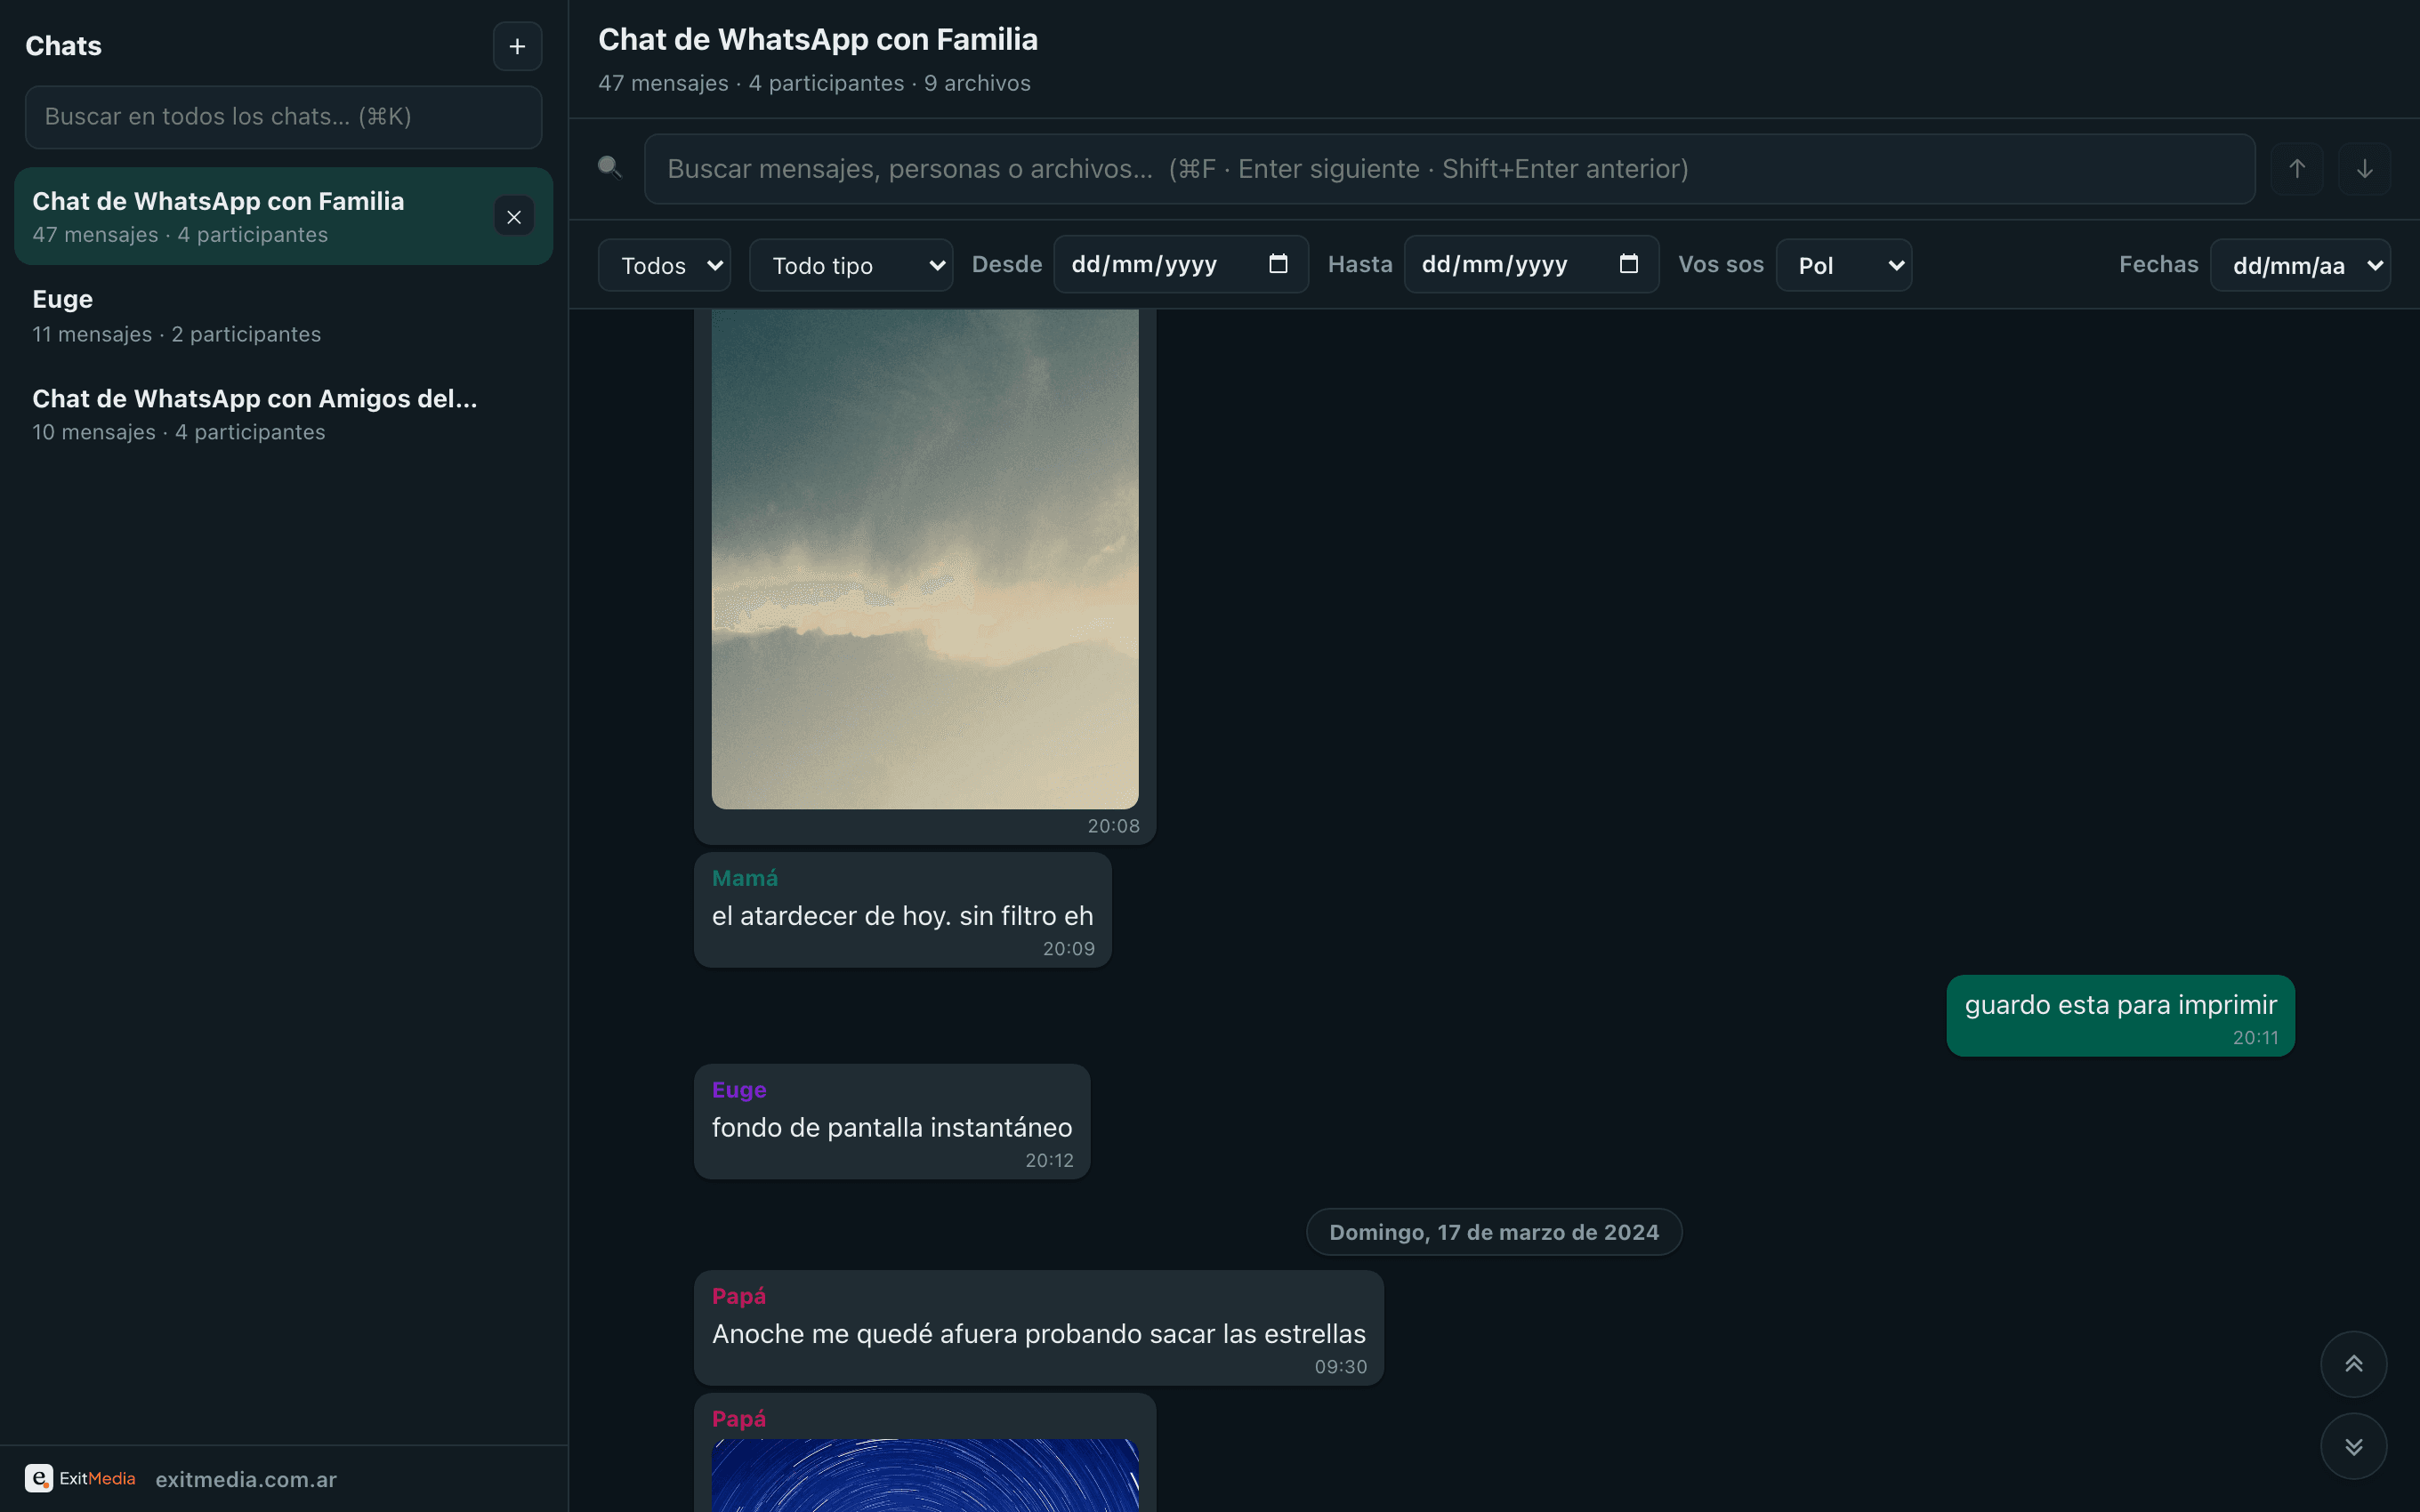
Task: Click date chip Domingo, 17 de marzo
Action: (1494, 1232)
